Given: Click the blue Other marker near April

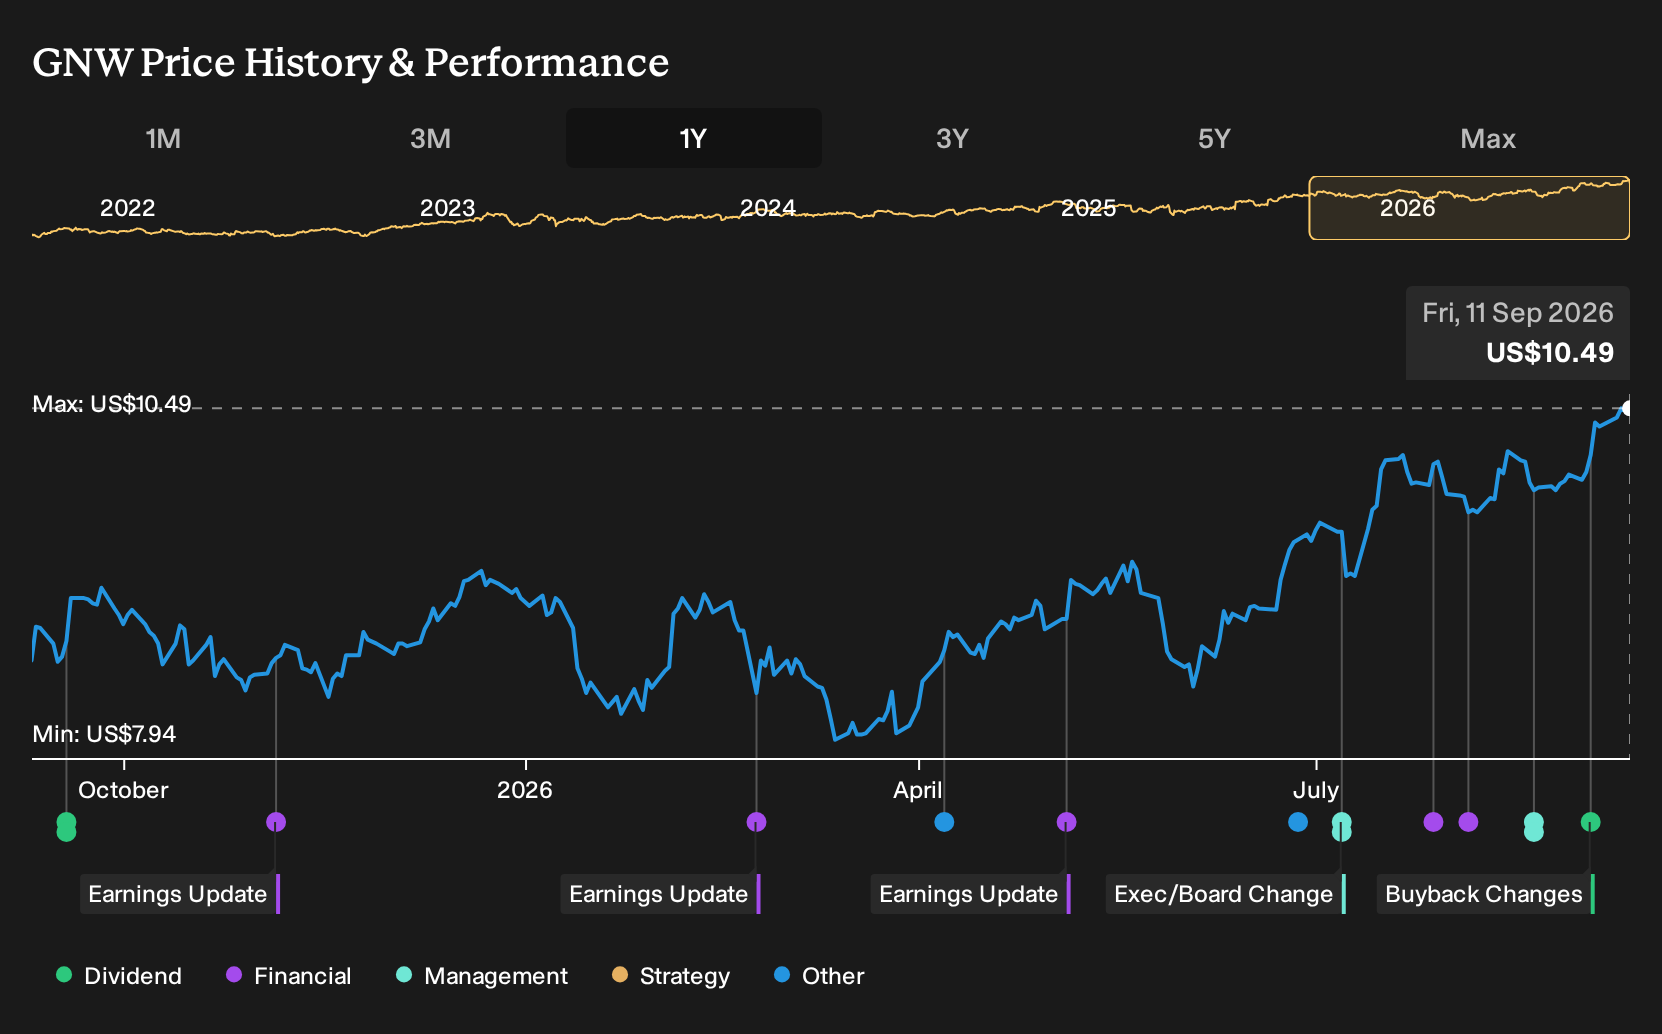Looking at the screenshot, I should 944,822.
